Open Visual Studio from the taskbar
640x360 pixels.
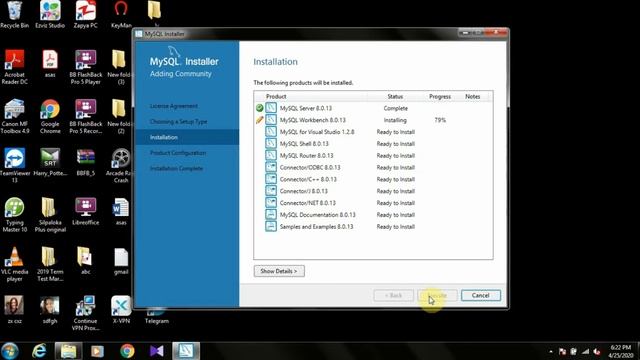pos(157,351)
